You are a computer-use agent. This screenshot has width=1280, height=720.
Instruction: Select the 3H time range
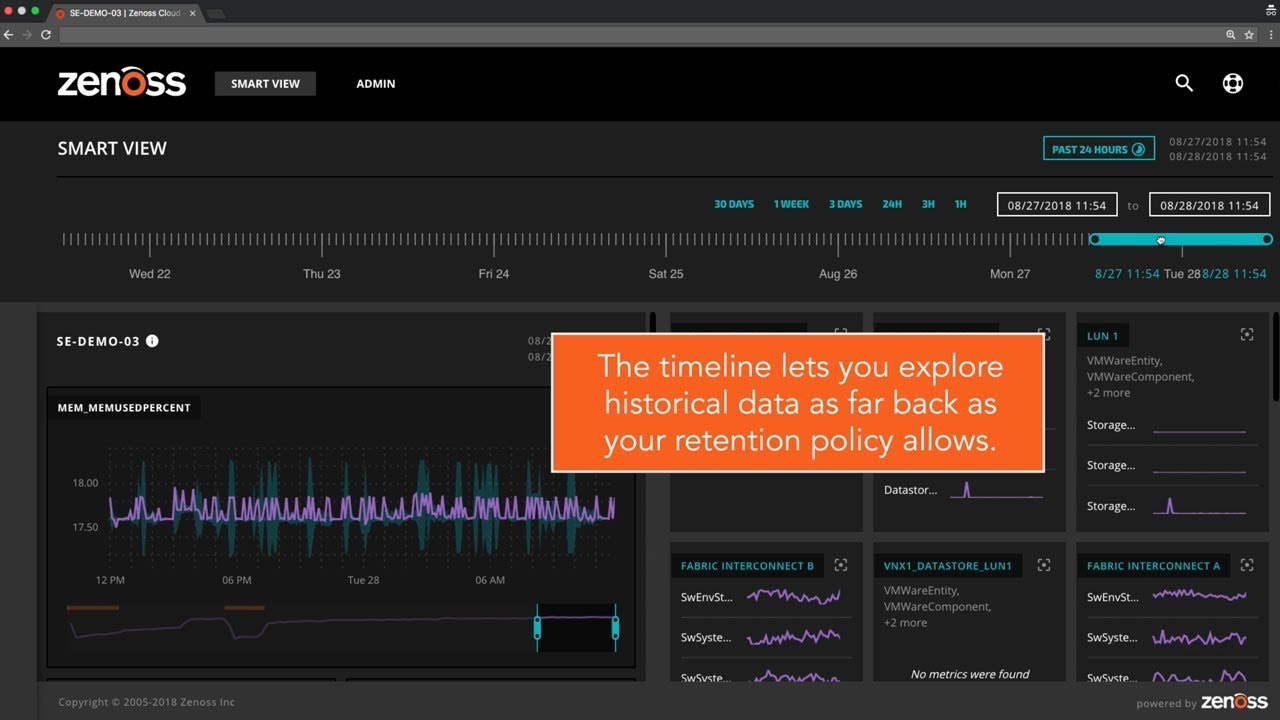point(928,204)
